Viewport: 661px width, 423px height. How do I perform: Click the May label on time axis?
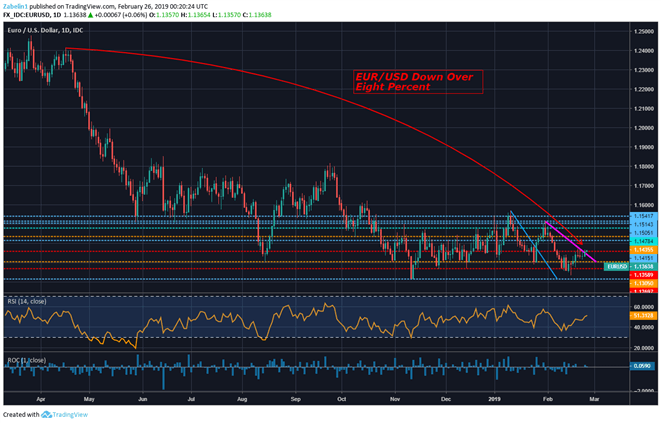(x=89, y=399)
